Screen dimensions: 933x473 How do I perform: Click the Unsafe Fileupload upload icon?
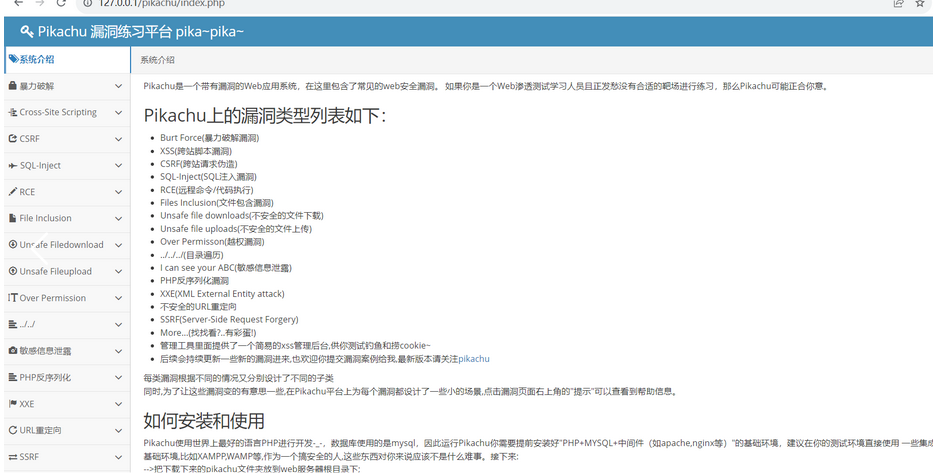[x=12, y=271]
